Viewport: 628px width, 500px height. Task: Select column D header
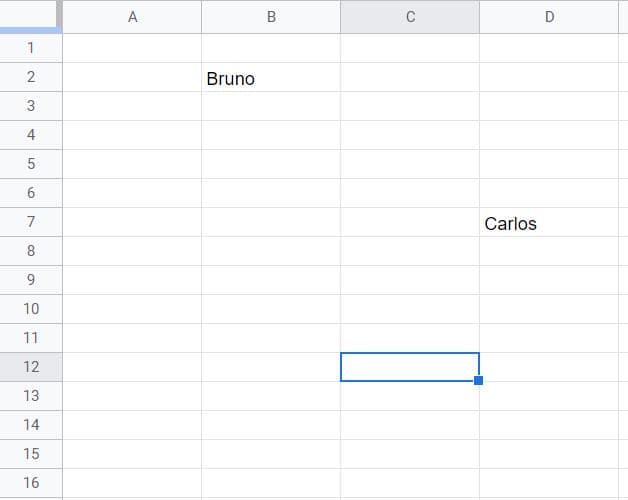pyautogui.click(x=549, y=17)
